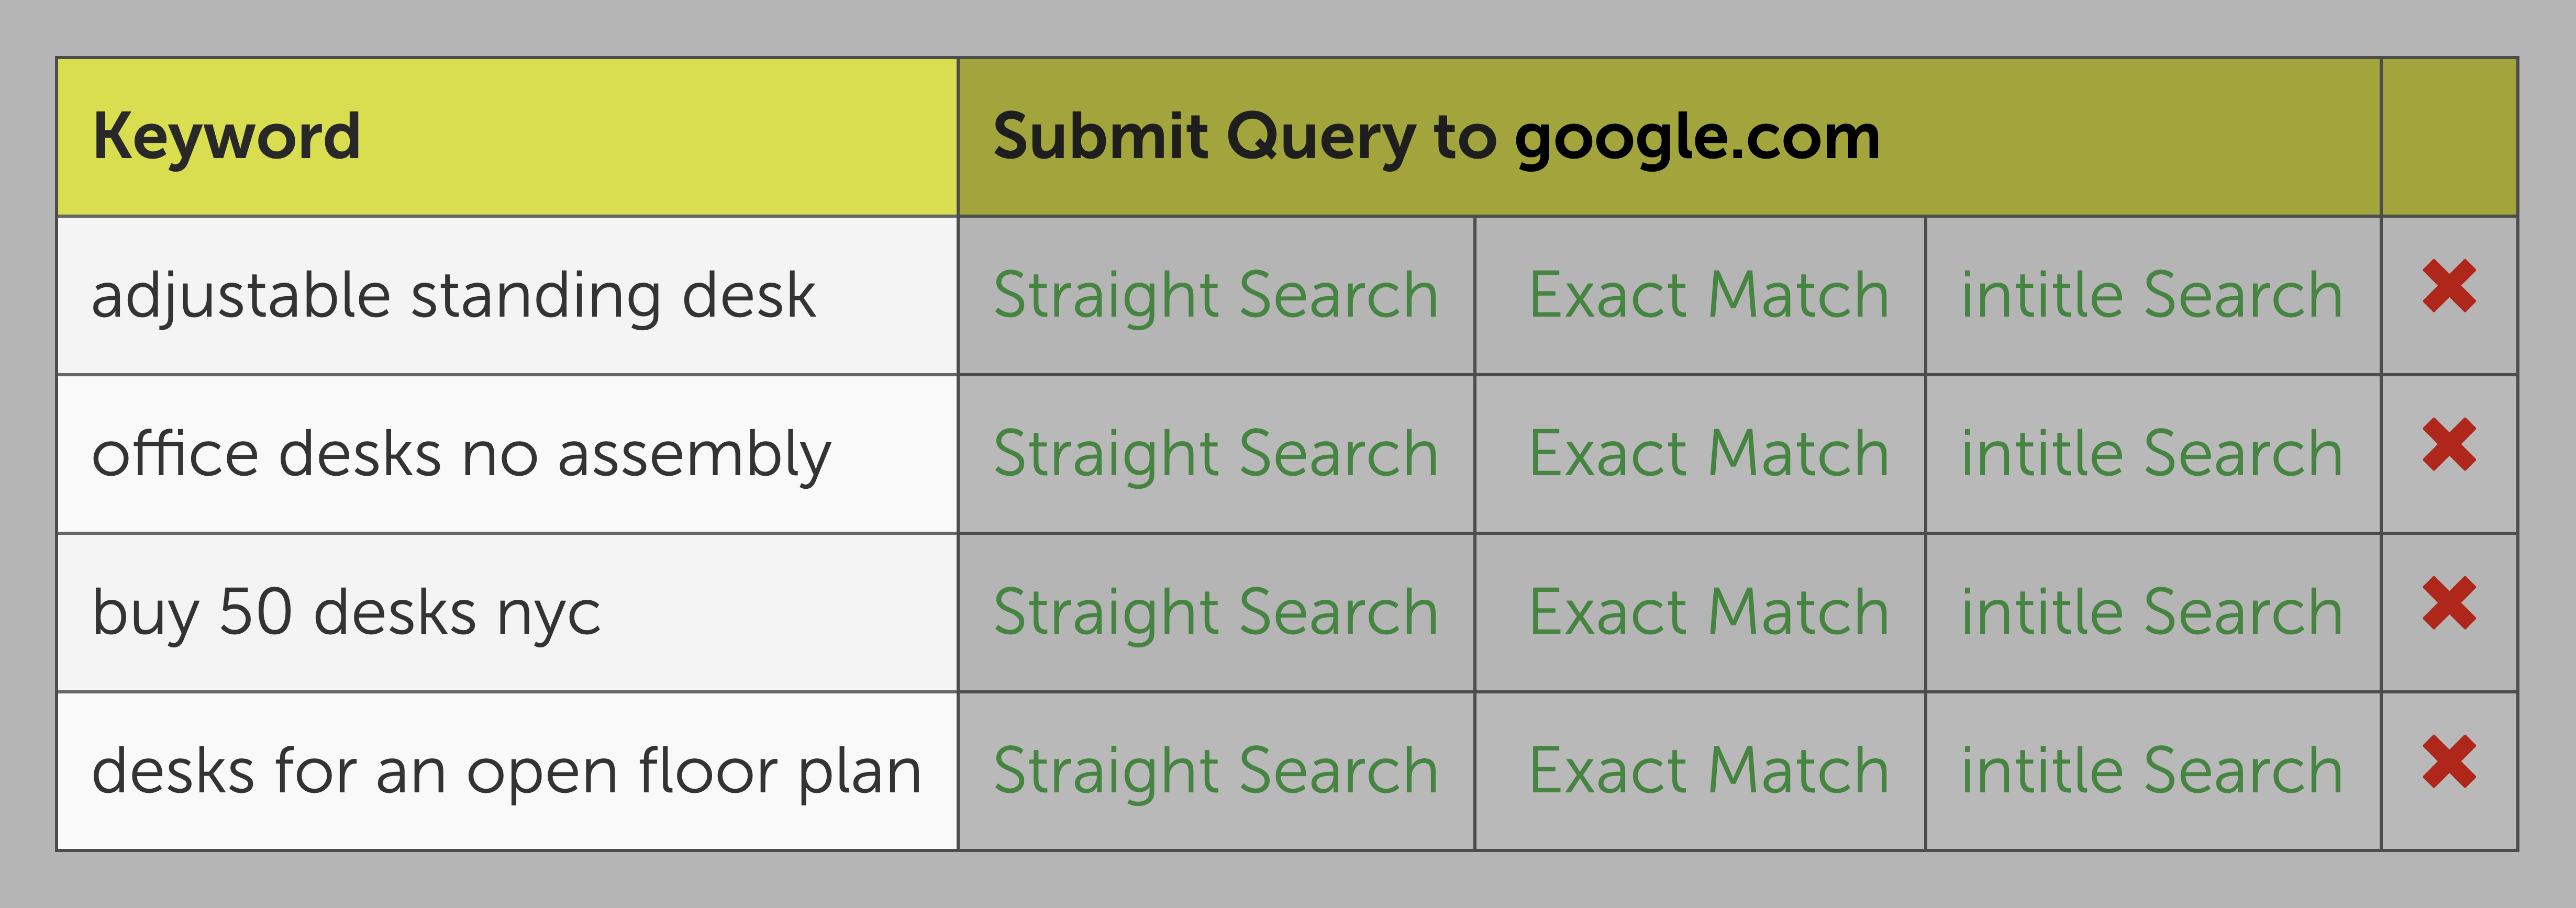Image resolution: width=2576 pixels, height=908 pixels.
Task: Select the adjustable standing desk keyword cell
Action: 507,296
